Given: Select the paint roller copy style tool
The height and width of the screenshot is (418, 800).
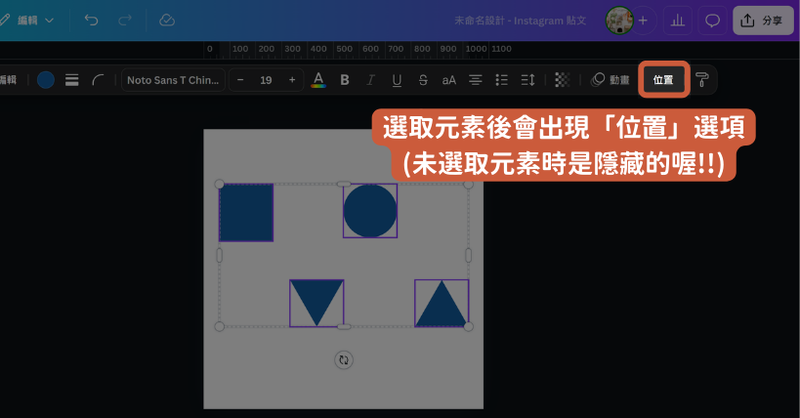Looking at the screenshot, I should pos(702,80).
